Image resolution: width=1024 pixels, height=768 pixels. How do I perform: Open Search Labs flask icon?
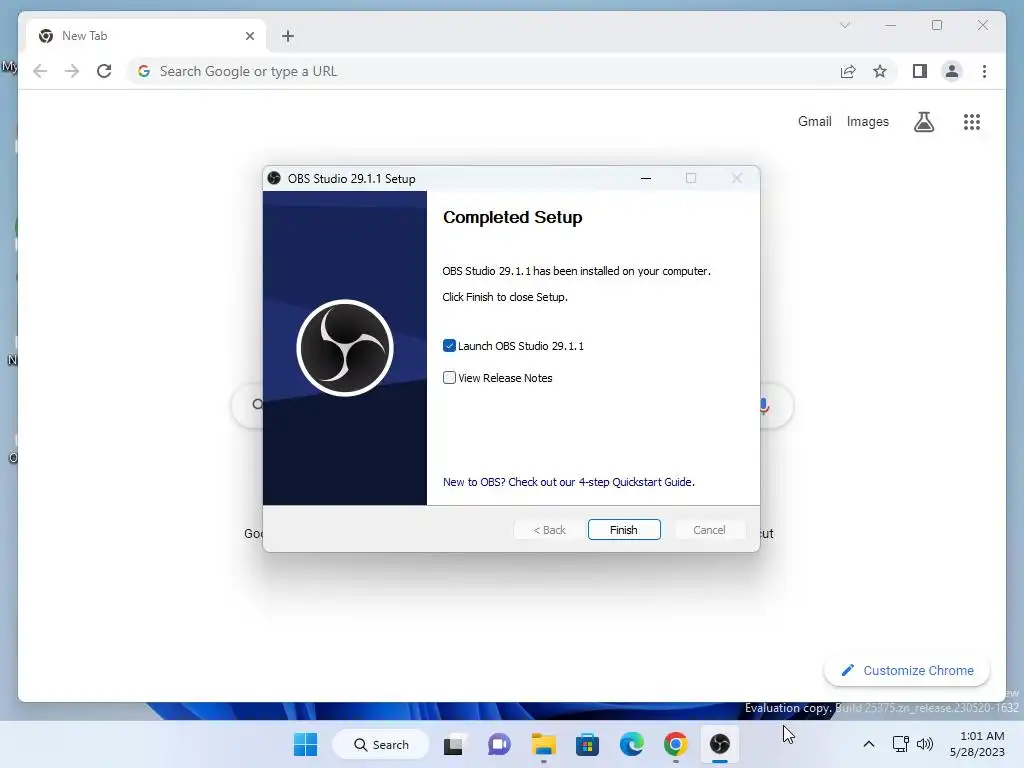click(x=923, y=121)
